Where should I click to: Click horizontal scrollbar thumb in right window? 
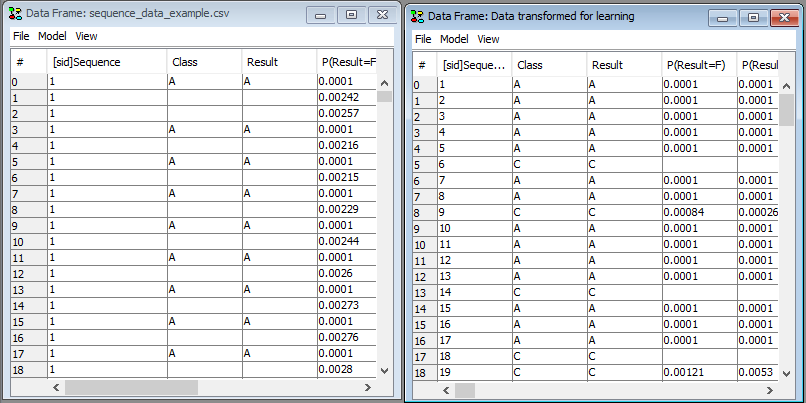pos(465,390)
